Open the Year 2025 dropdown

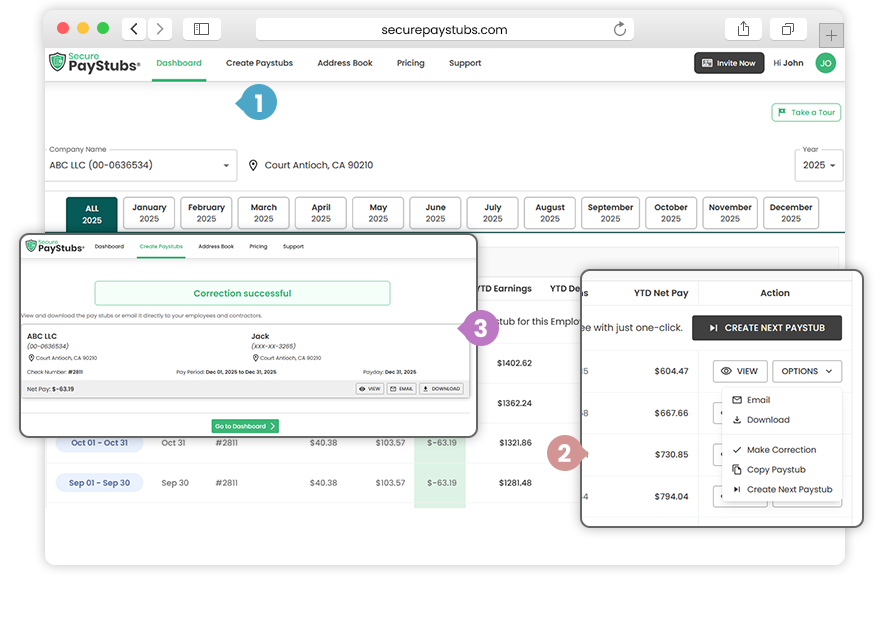(x=819, y=165)
